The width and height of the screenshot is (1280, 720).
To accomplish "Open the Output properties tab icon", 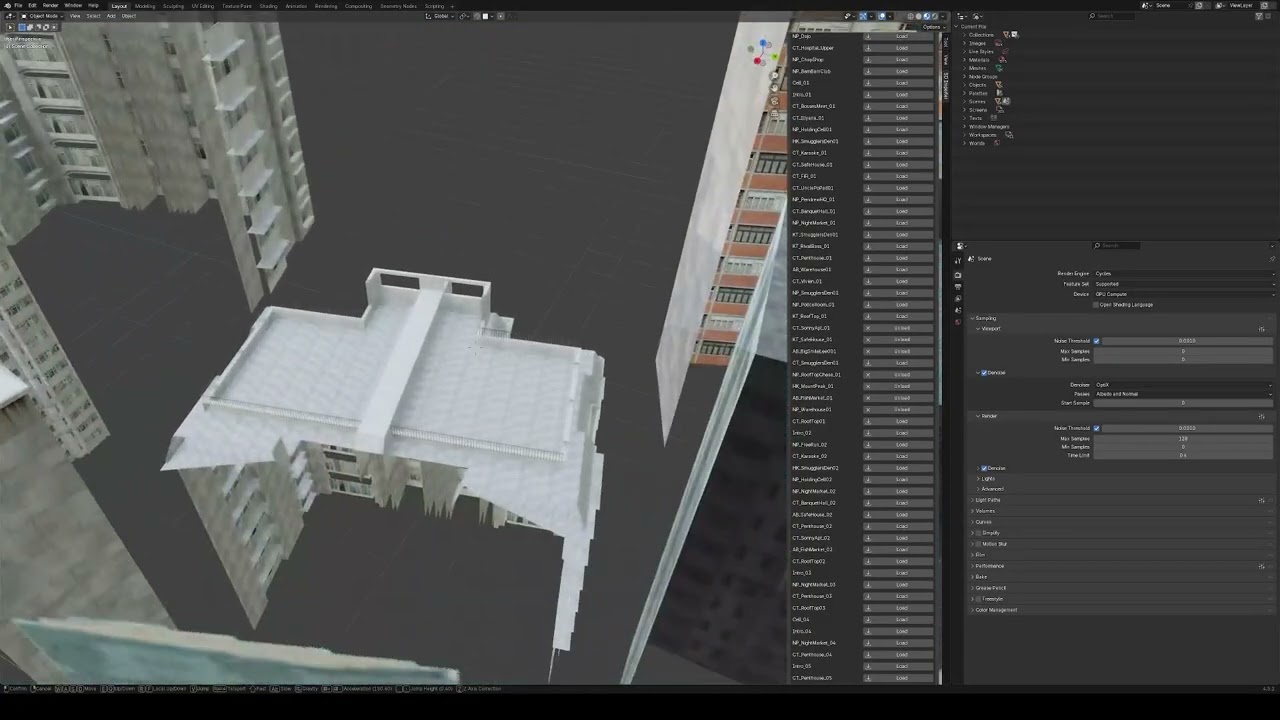I will [x=958, y=286].
